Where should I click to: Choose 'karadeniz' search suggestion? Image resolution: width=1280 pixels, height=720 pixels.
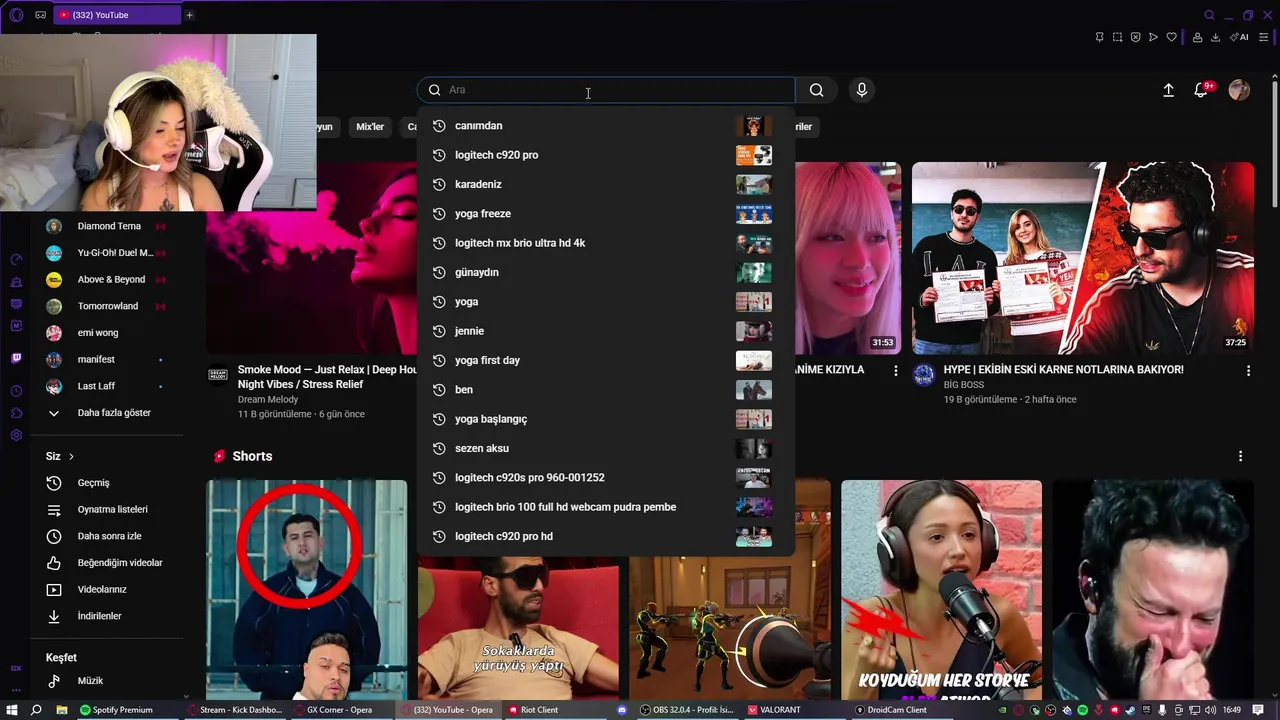pyautogui.click(x=605, y=184)
